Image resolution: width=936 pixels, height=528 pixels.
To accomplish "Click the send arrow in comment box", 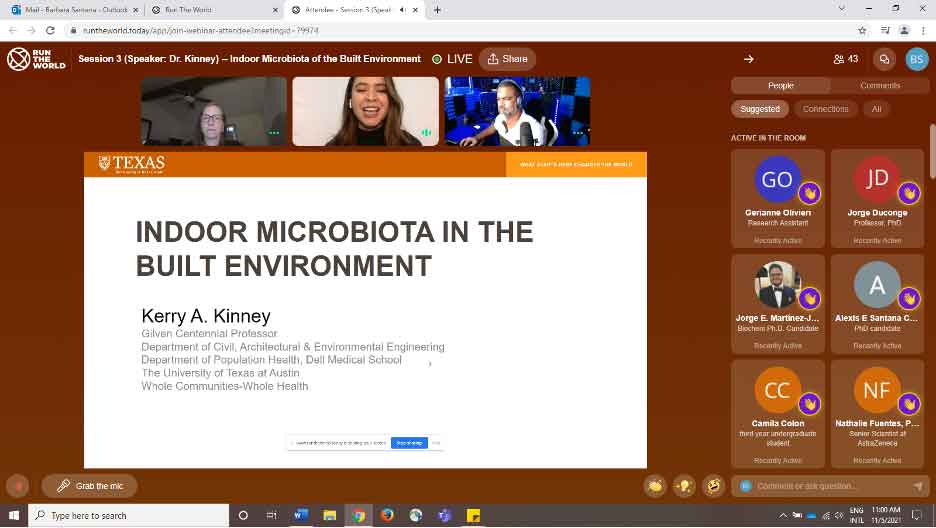I will (918, 486).
